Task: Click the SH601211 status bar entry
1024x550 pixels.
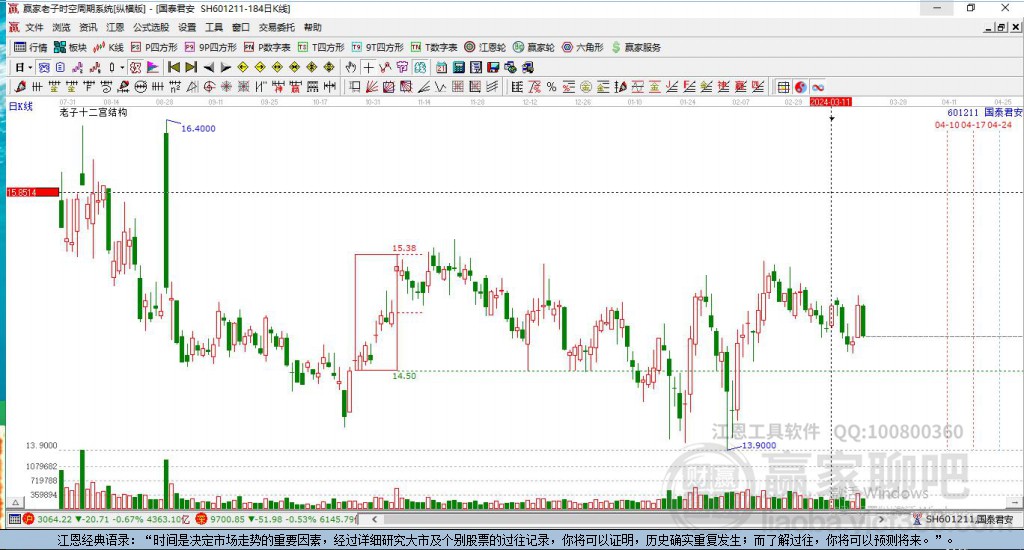Action: 963,519
